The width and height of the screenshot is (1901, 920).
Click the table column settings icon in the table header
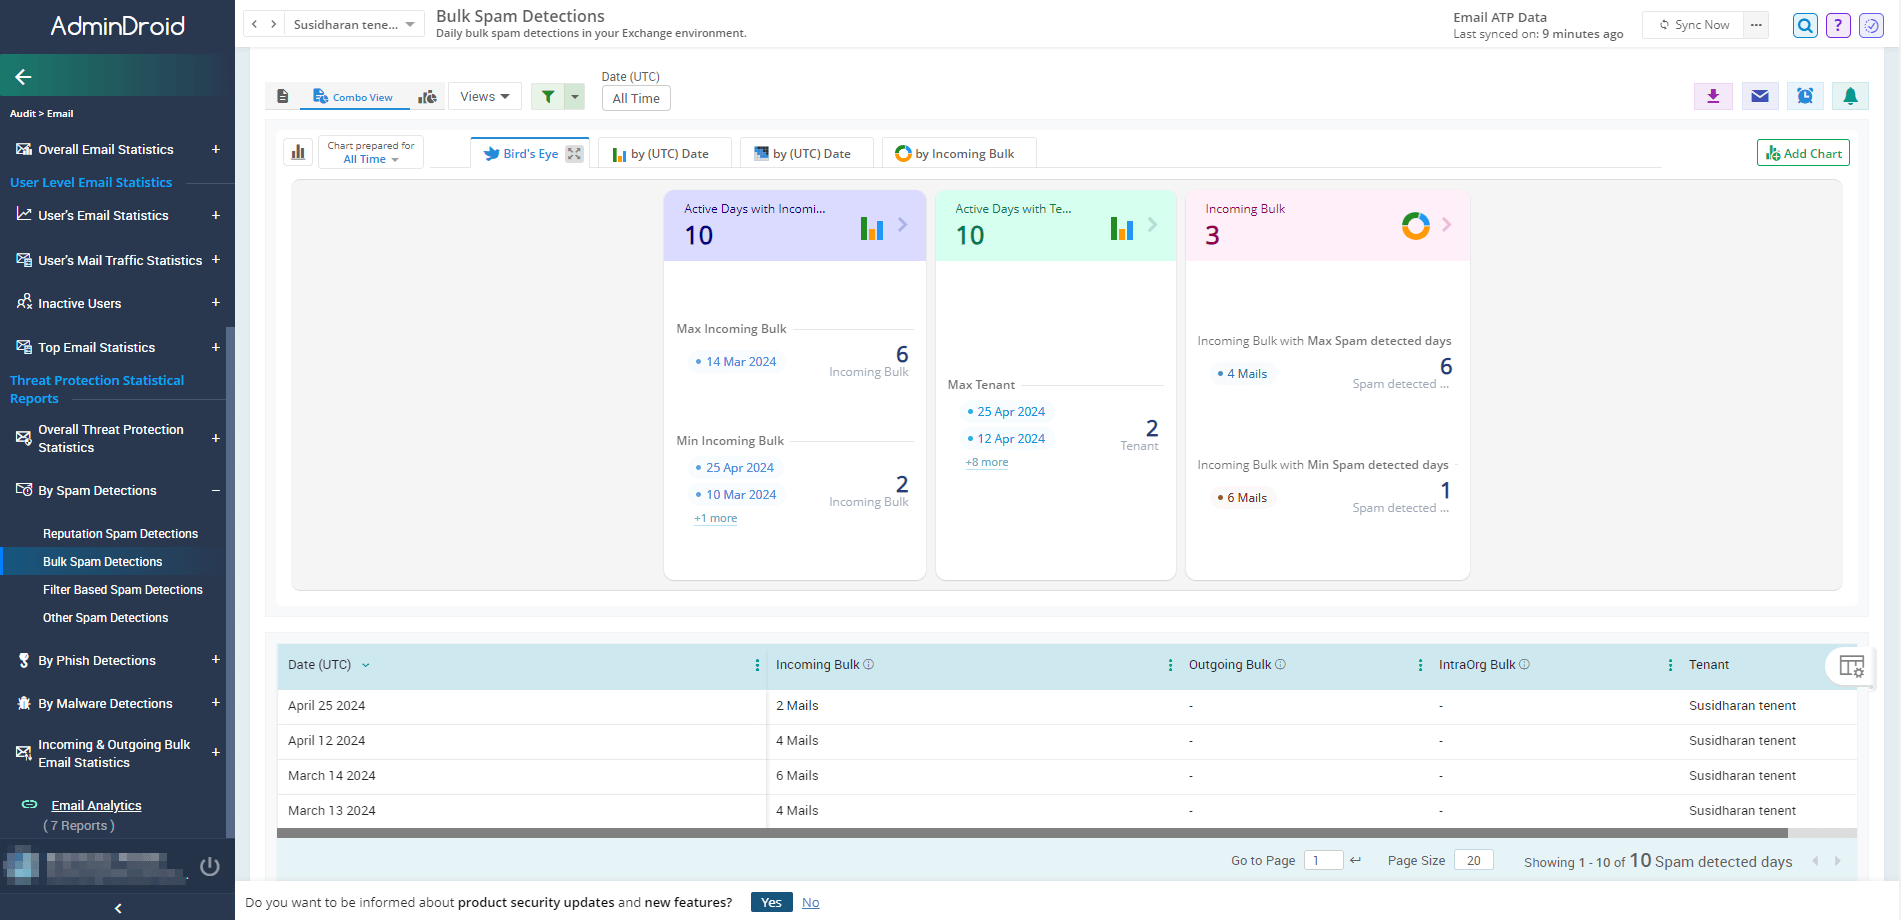(x=1852, y=666)
